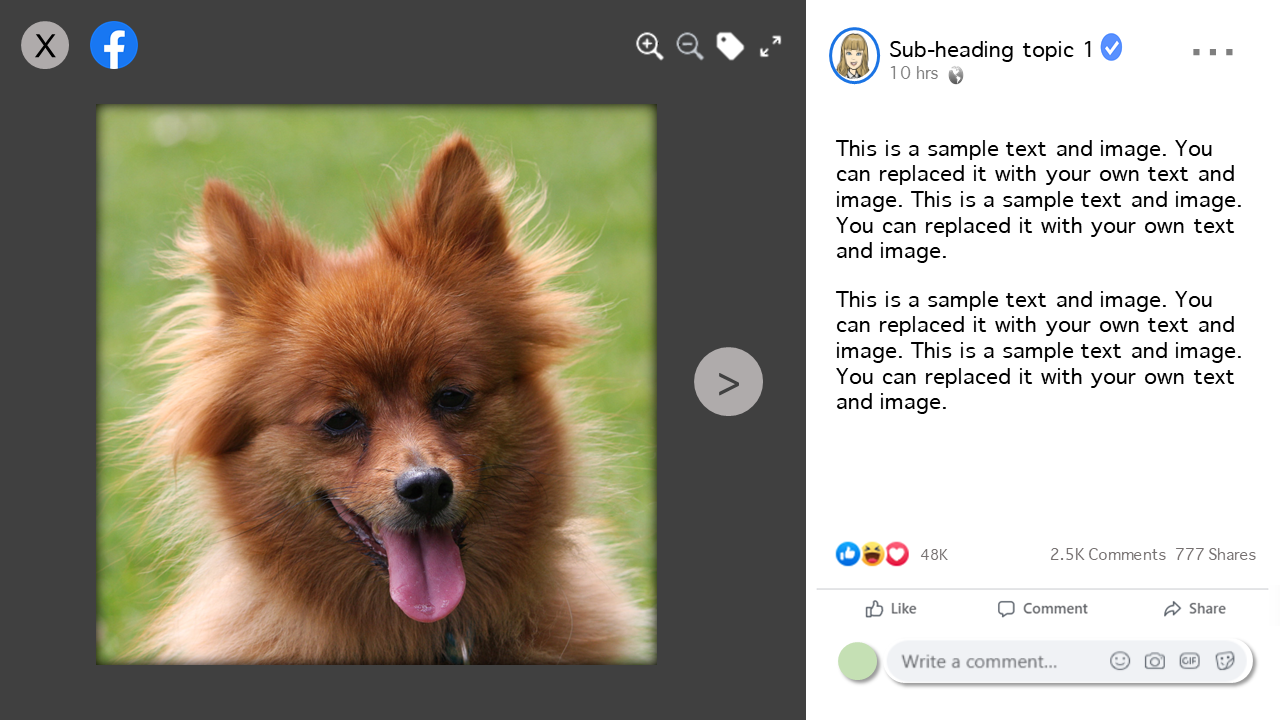Share the post
The image size is (1280, 720).
point(1194,609)
